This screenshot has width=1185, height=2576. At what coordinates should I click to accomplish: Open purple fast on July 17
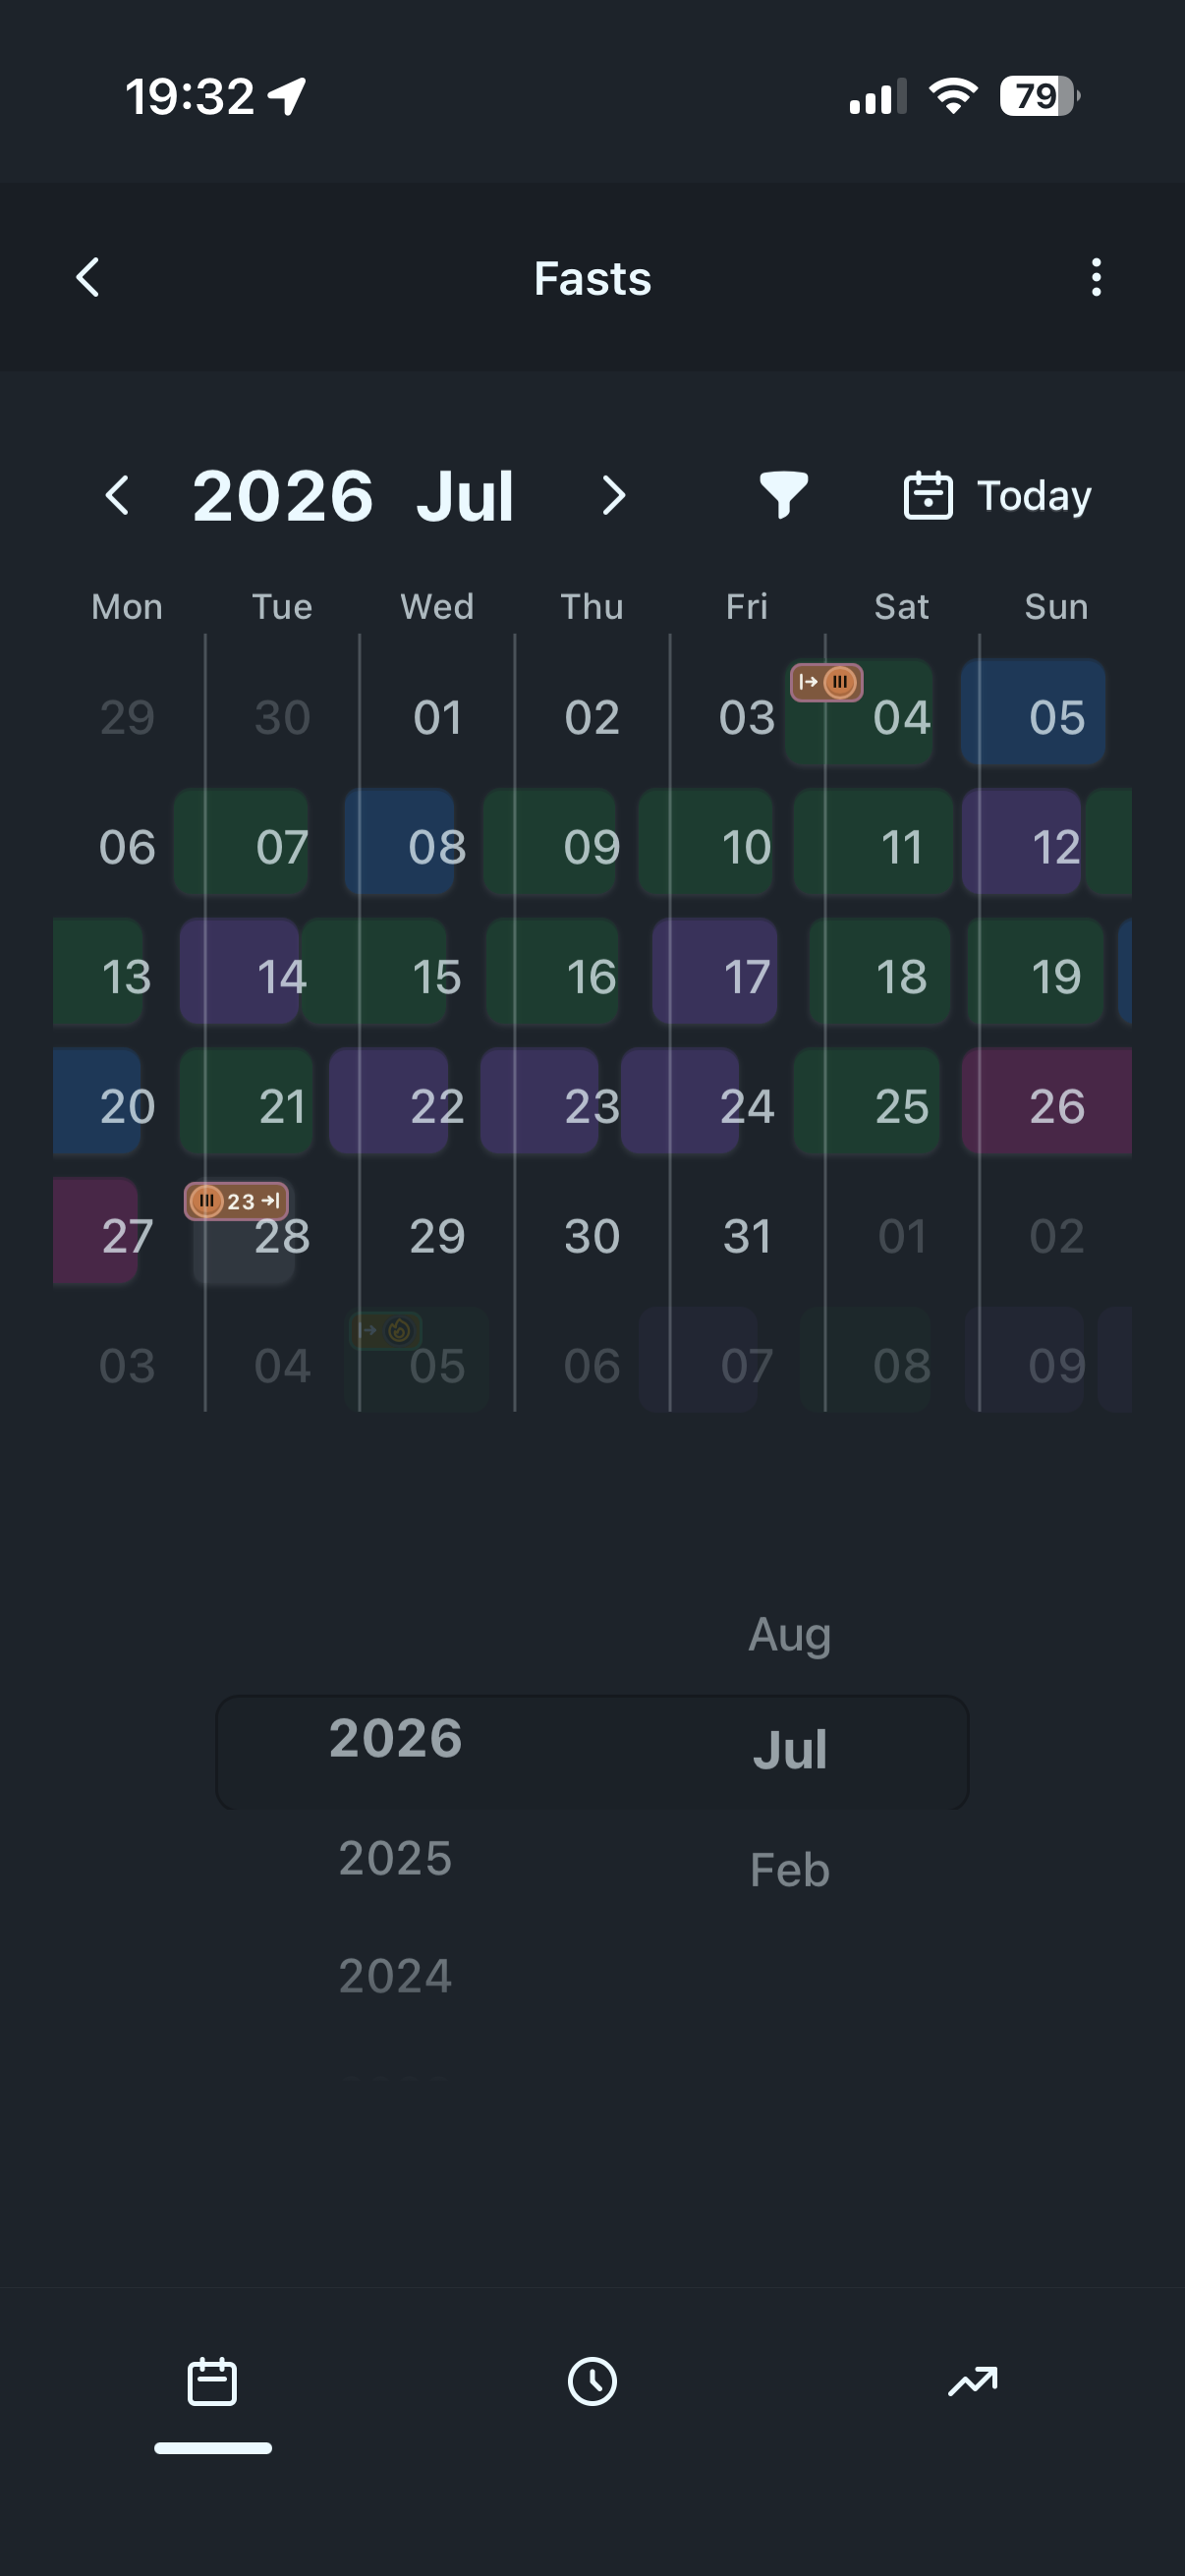click(x=715, y=972)
